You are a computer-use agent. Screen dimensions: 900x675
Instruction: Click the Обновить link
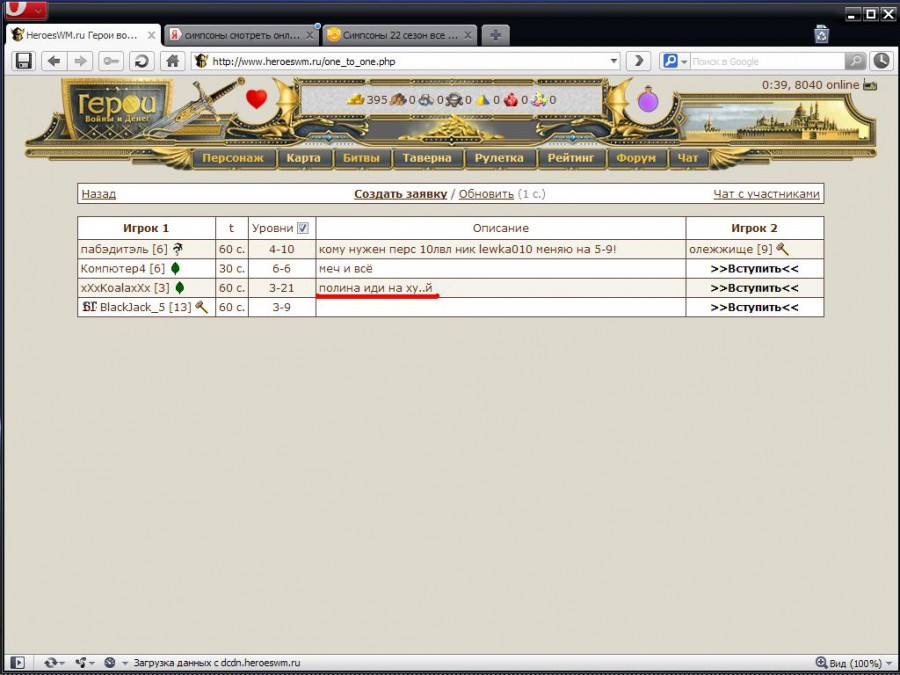tap(486, 194)
